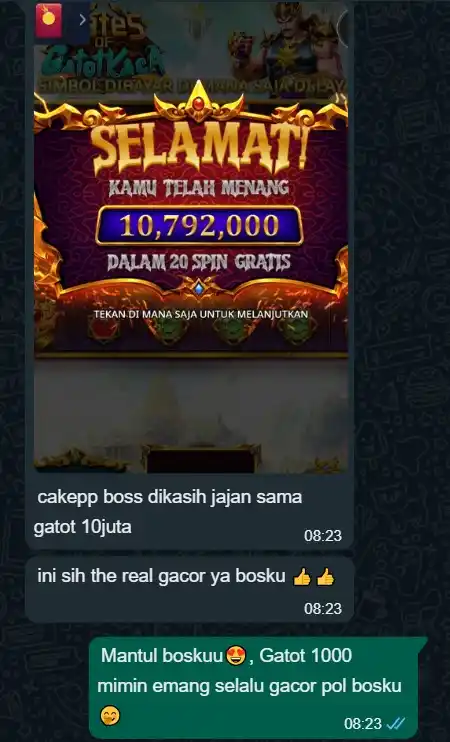Click the SELAMAT! heading text
450x742 pixels.
pyautogui.click(x=199, y=147)
